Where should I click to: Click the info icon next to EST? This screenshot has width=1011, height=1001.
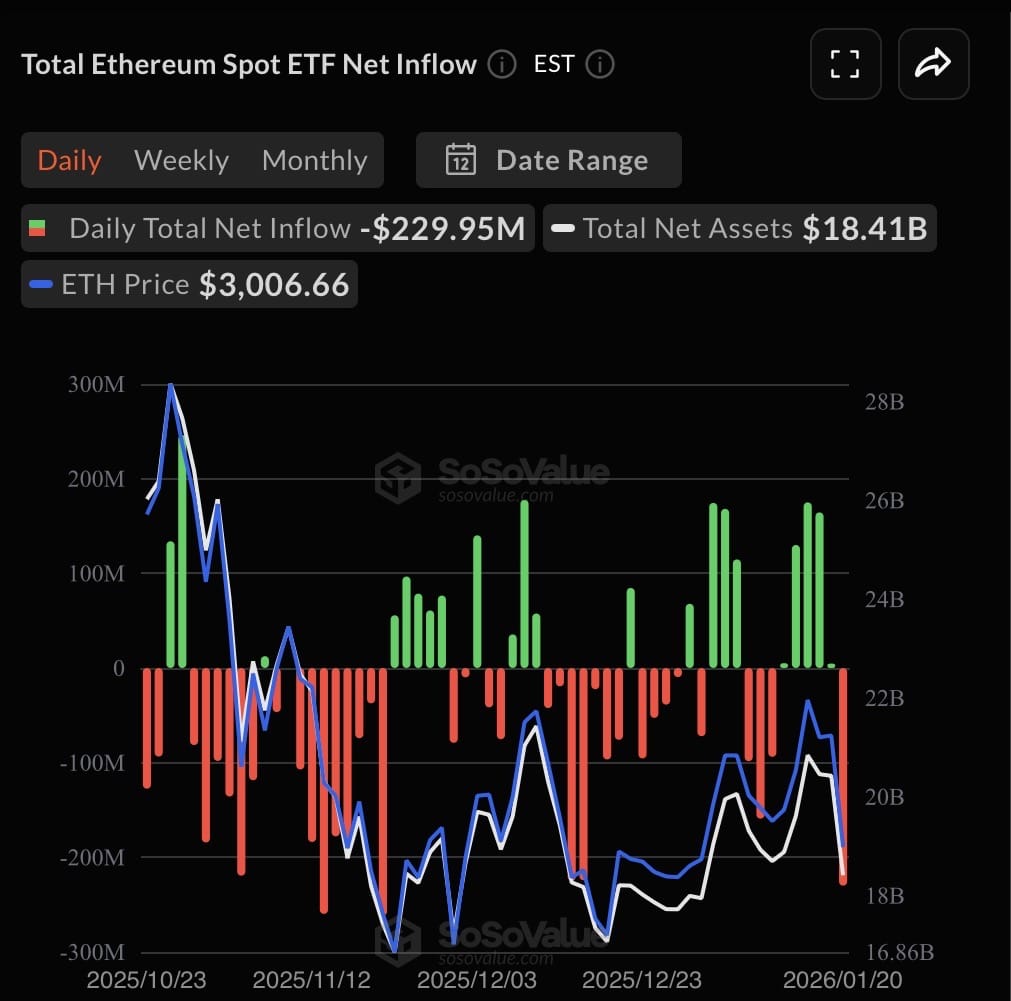point(599,65)
